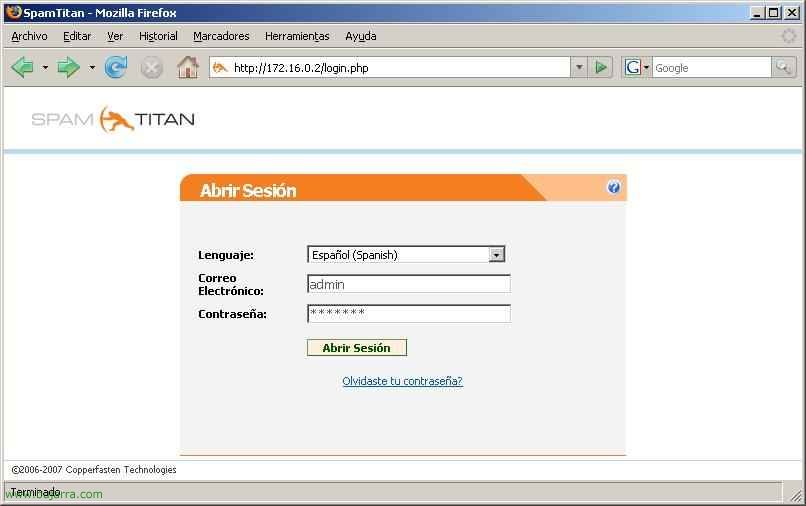Open the Ayuda menu
The height and width of the screenshot is (506, 806).
361,36
